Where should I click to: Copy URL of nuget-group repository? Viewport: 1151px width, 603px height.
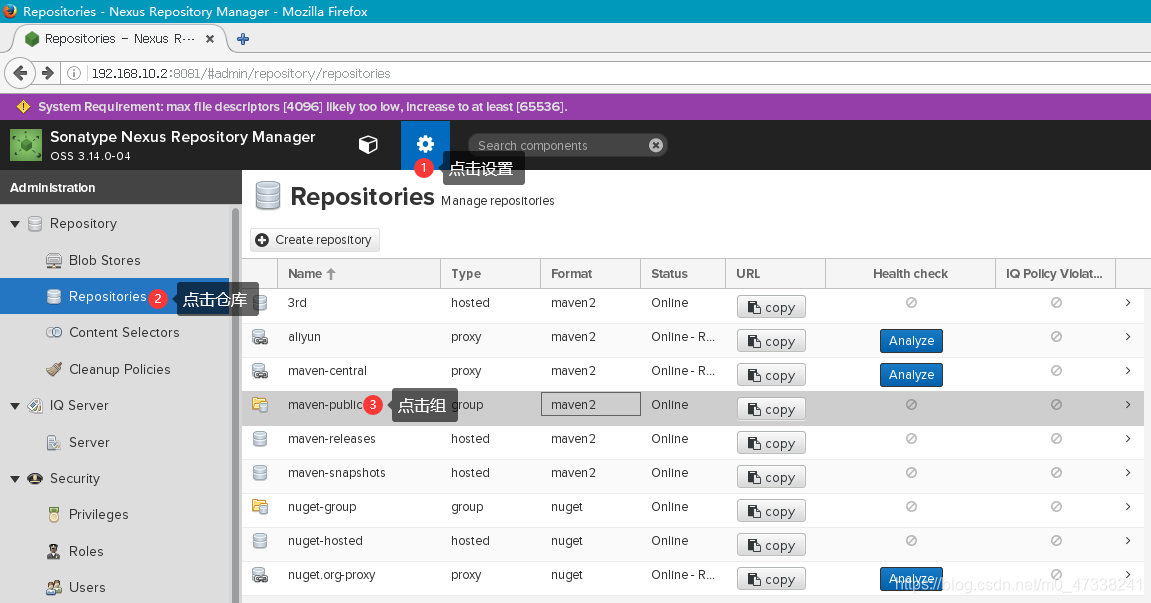point(771,510)
